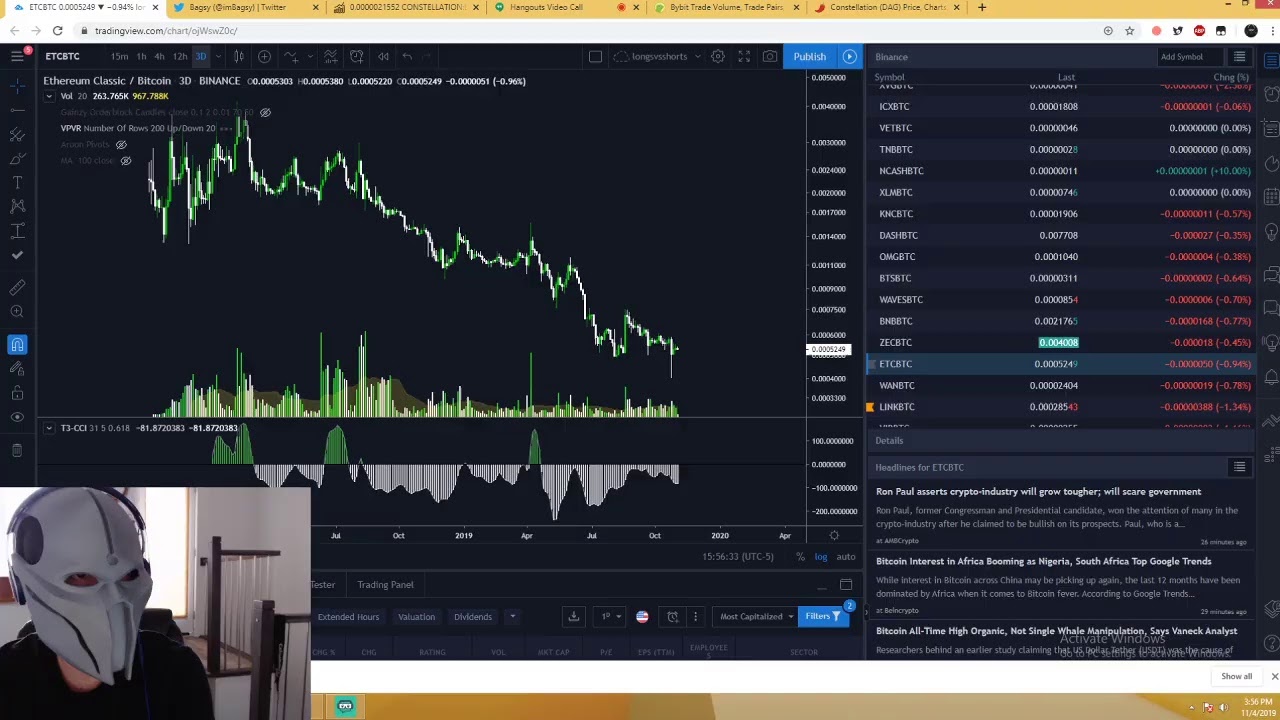Open chart settings gear in top toolbar

coord(718,56)
